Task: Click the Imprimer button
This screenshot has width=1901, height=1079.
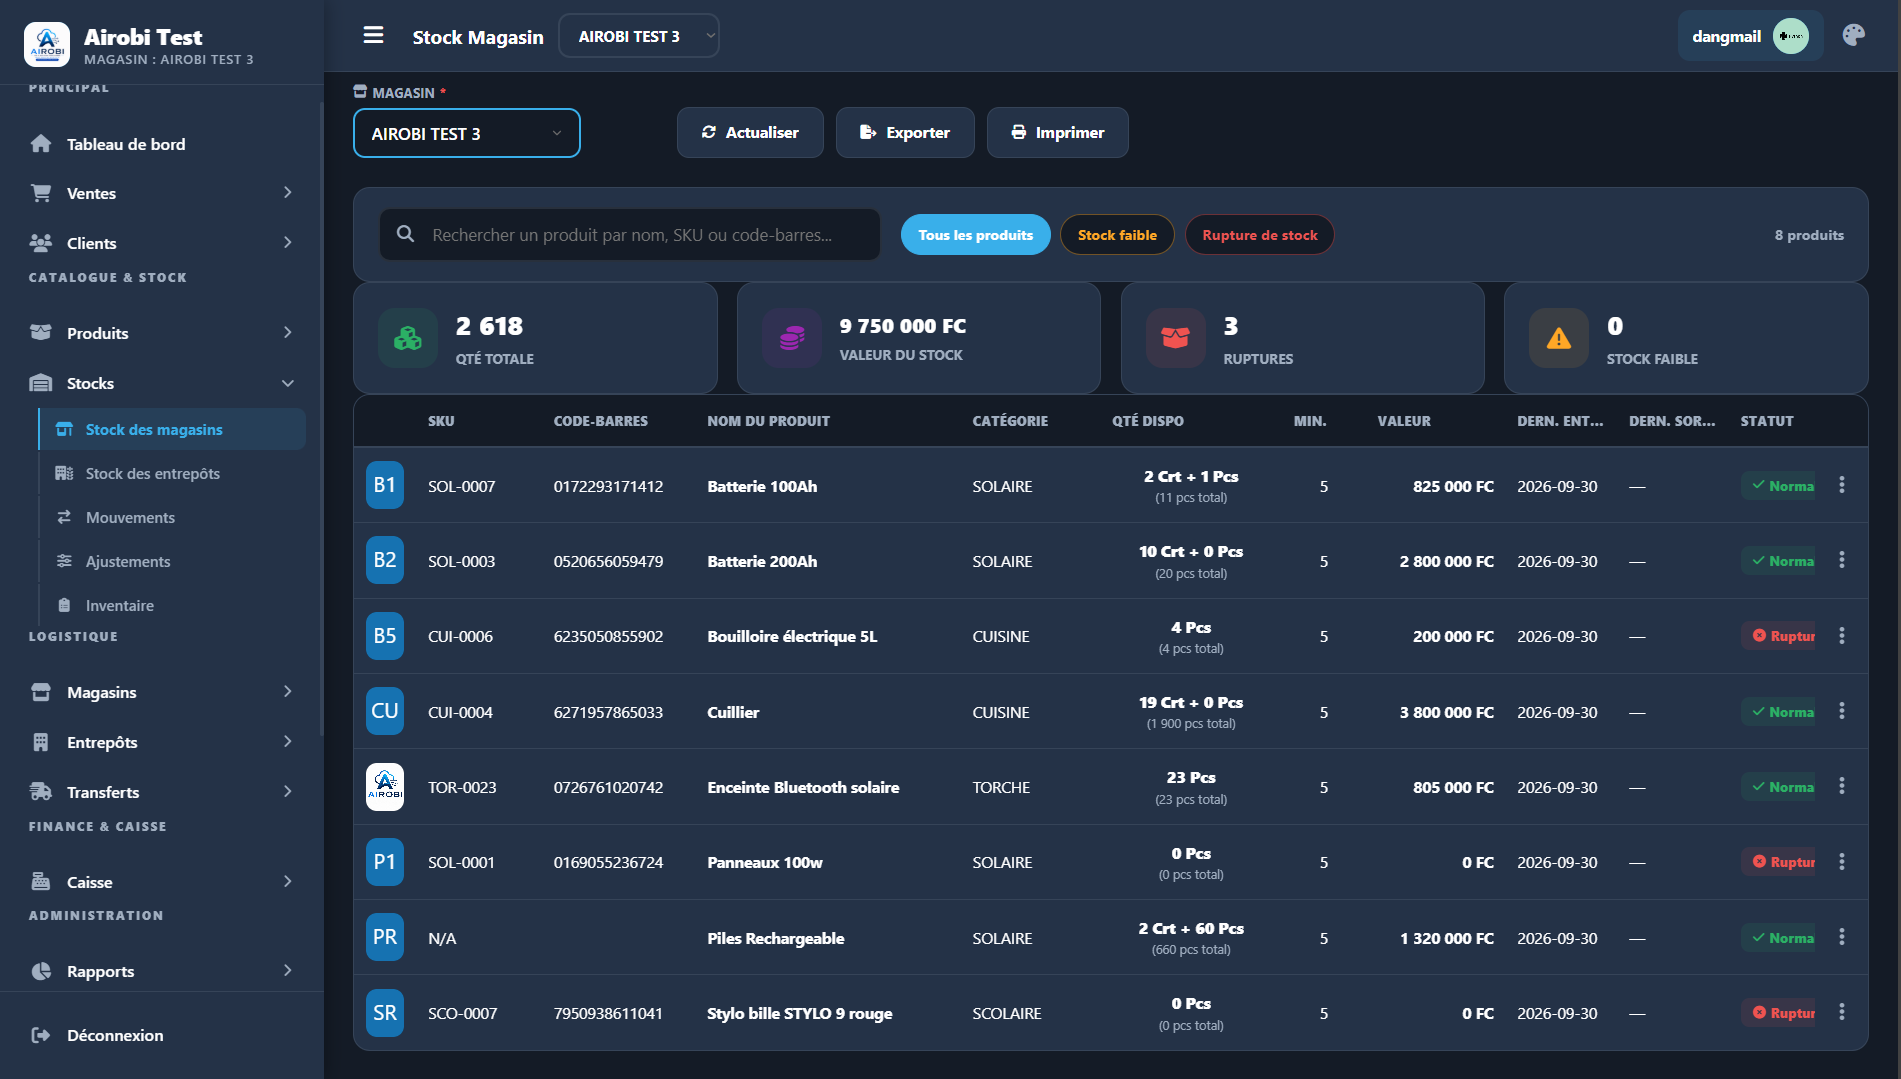Action: 1058,132
